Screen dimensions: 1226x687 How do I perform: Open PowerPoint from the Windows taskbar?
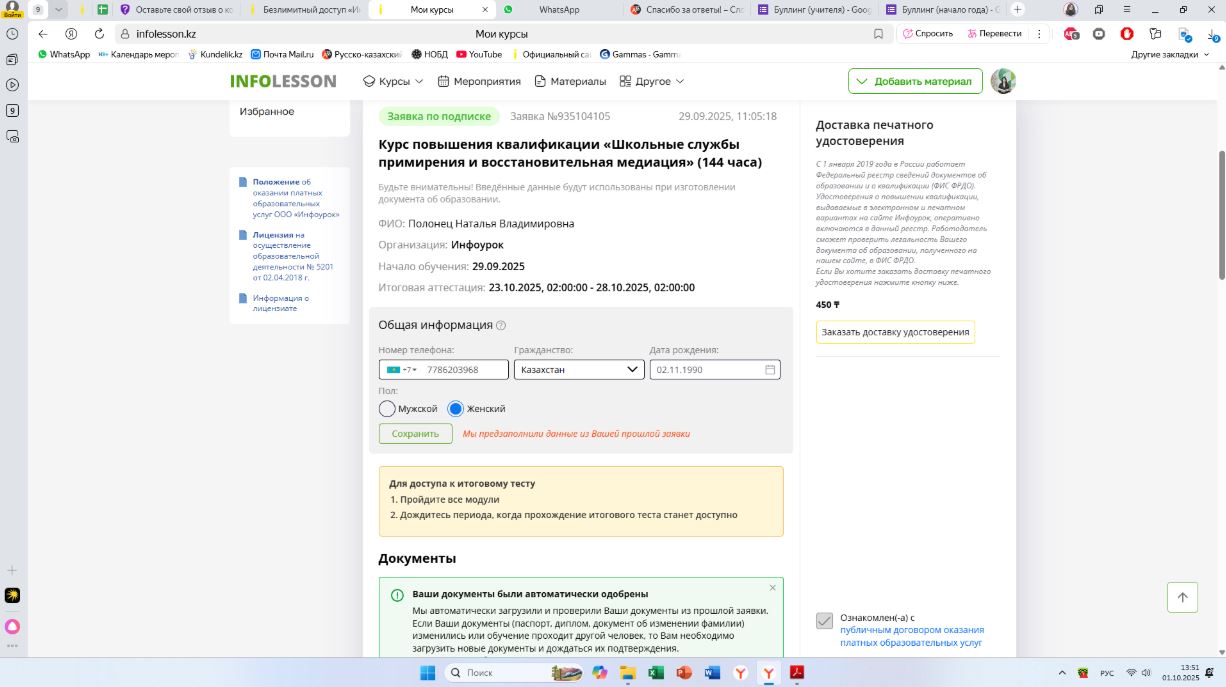coord(684,673)
